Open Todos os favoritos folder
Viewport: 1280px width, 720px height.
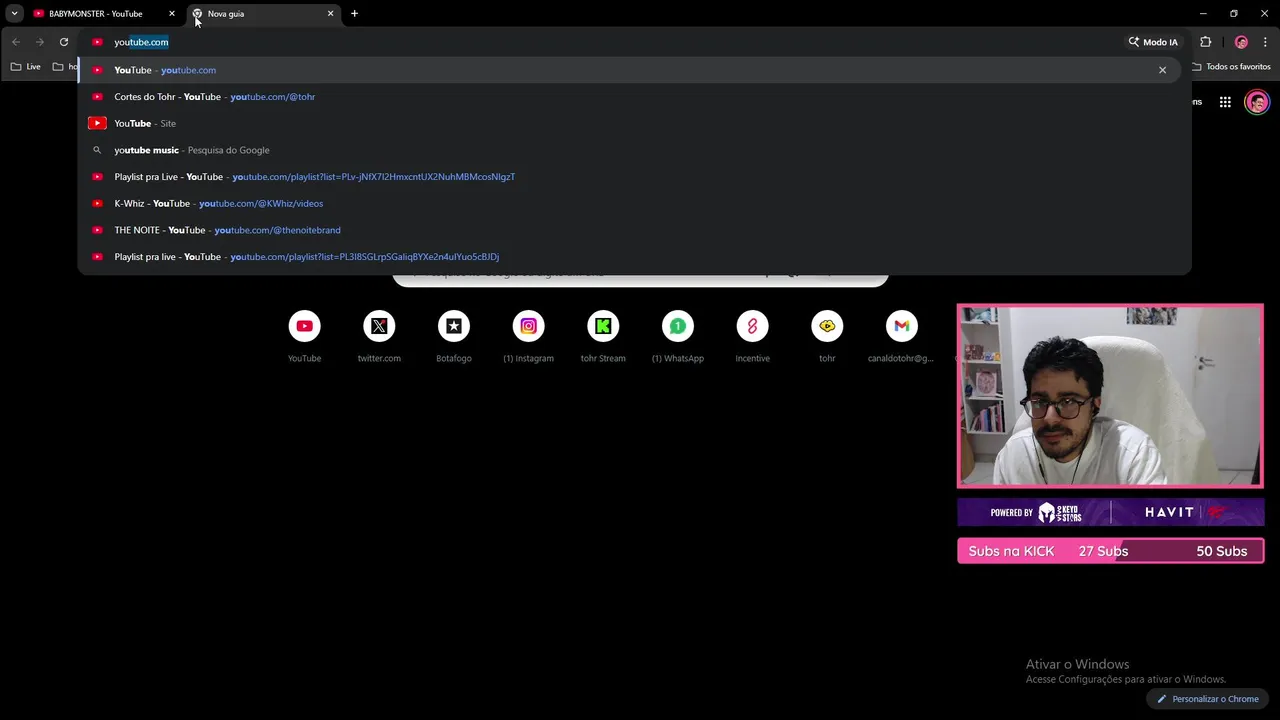[x=1231, y=67]
